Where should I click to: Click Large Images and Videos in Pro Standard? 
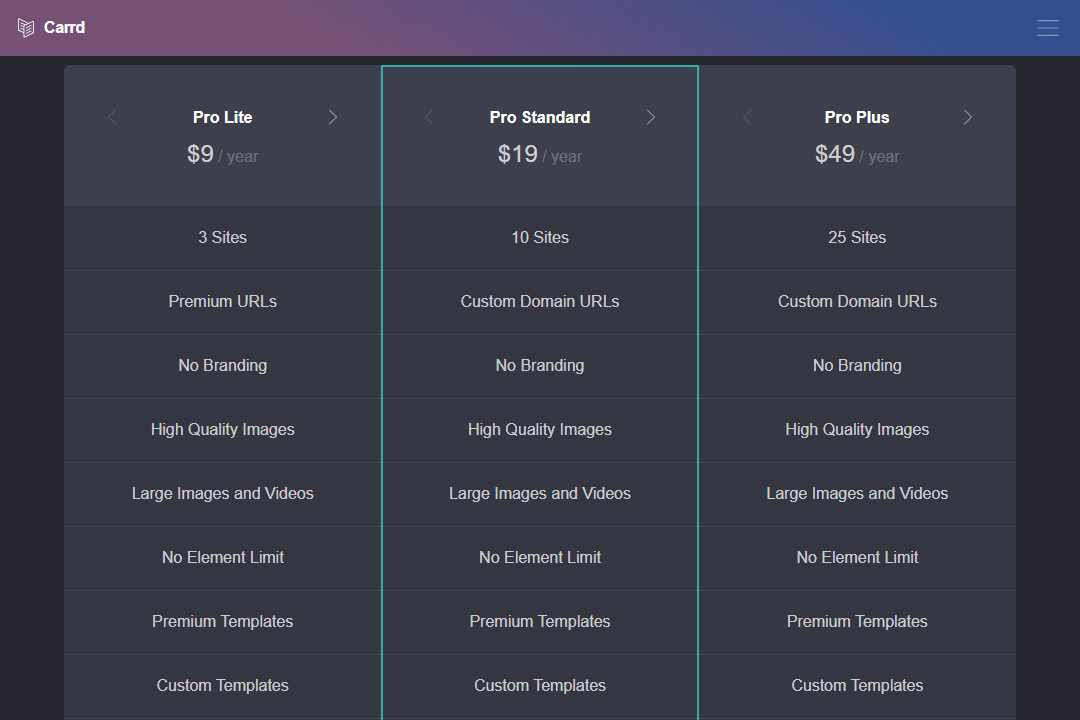pos(540,494)
